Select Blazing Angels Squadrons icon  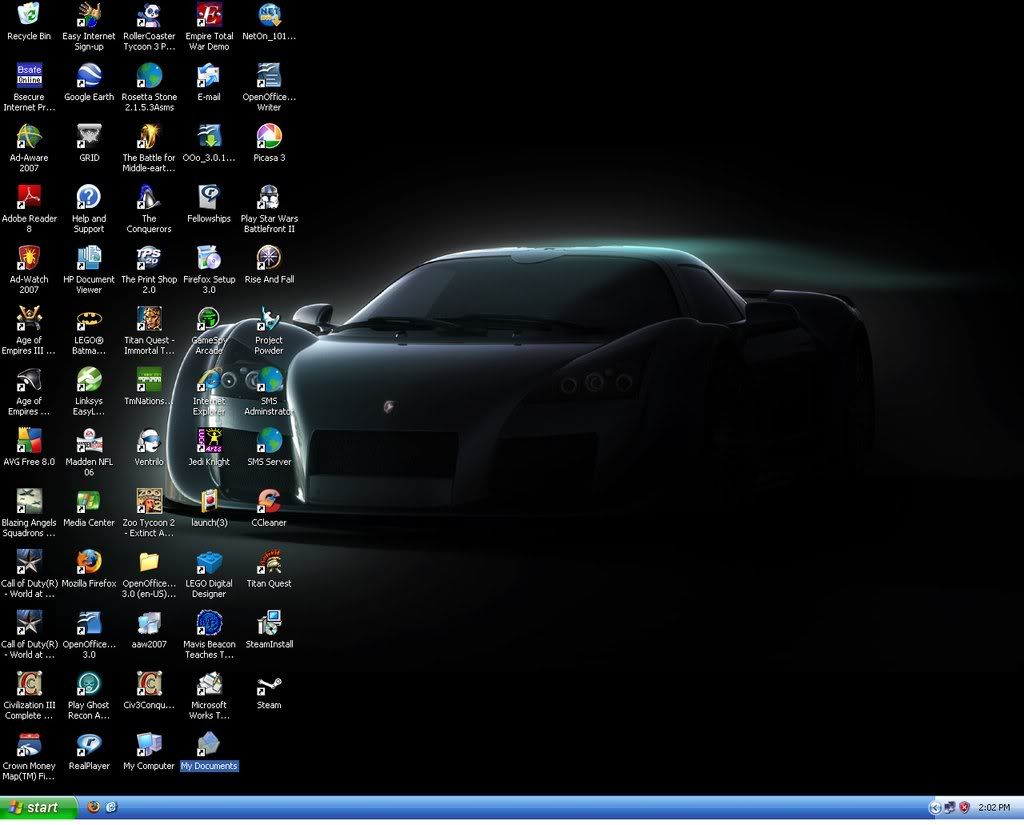[x=29, y=501]
